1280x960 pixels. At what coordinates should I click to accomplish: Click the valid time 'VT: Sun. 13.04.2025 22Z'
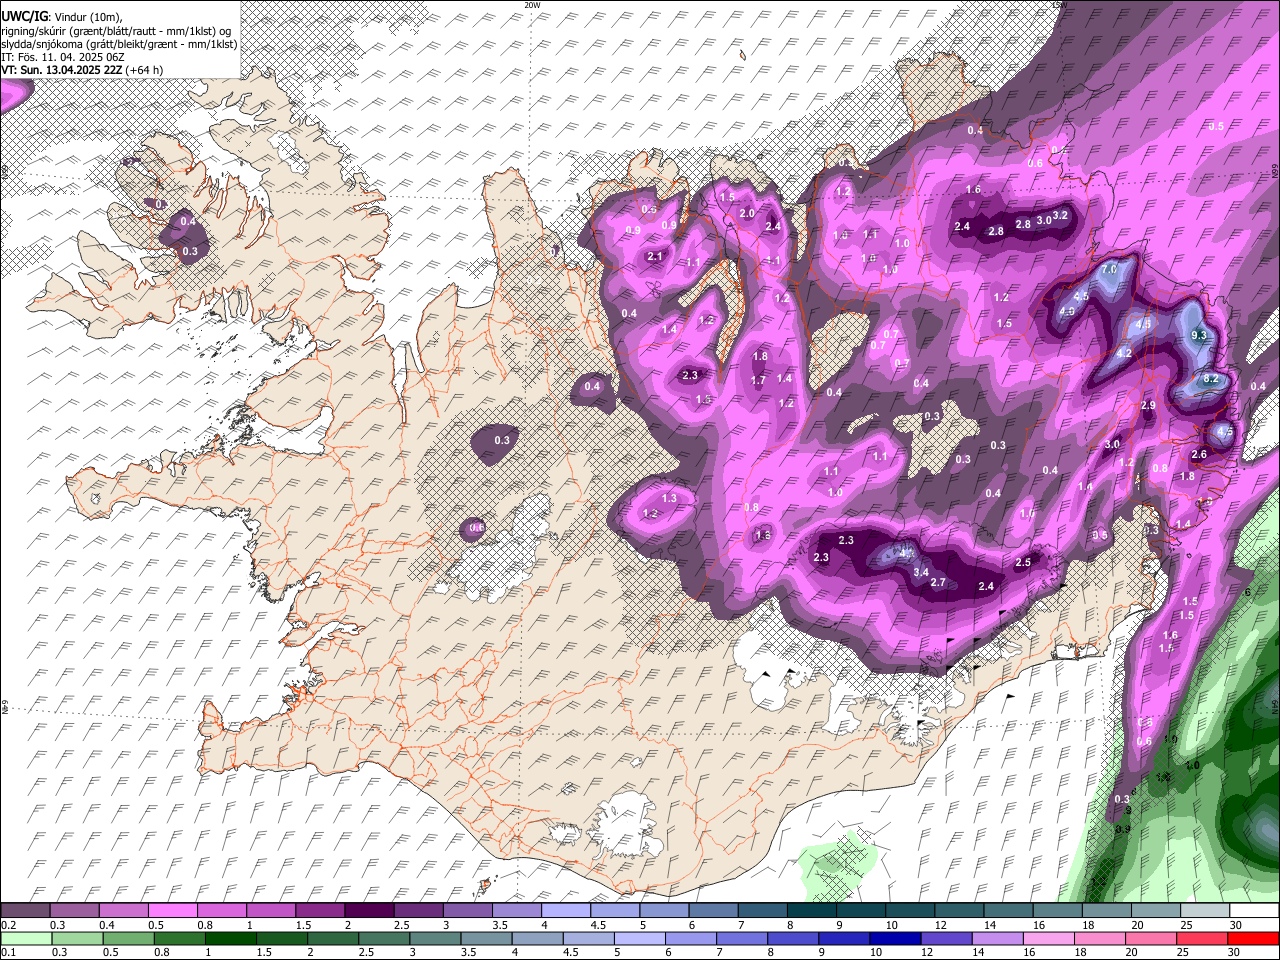tap(61, 70)
